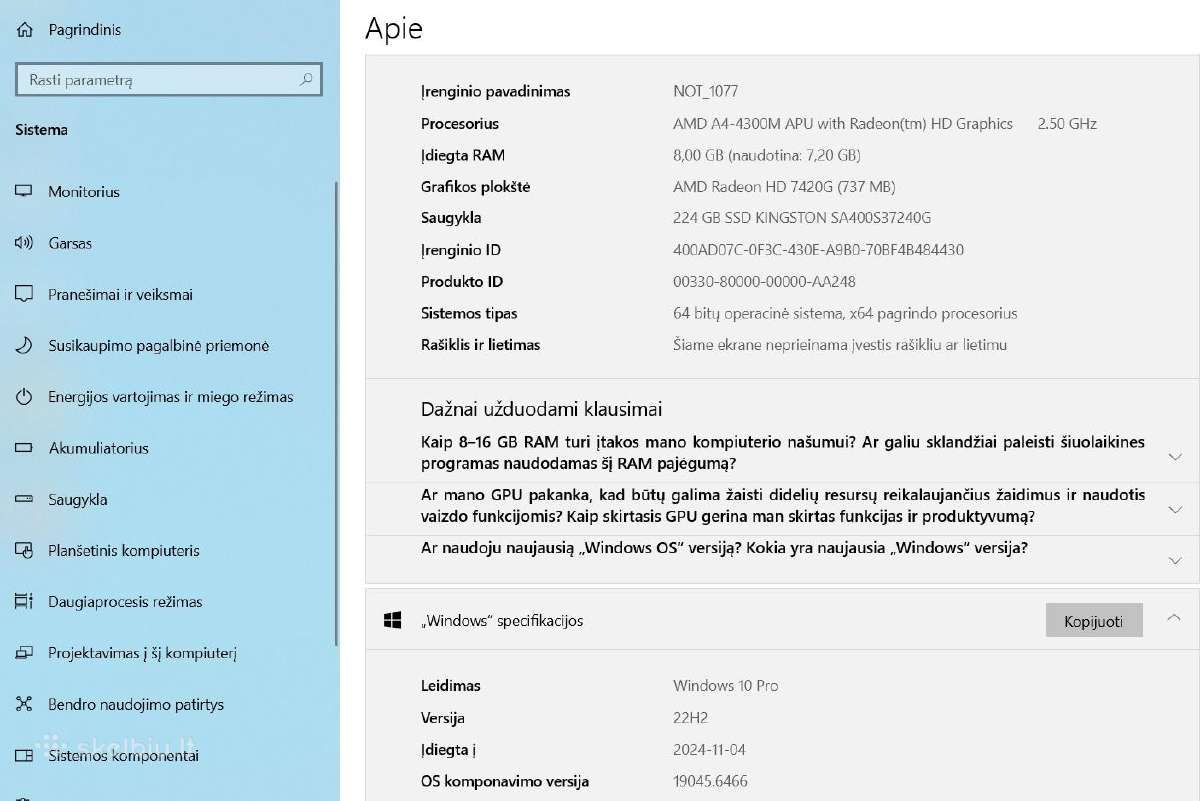Click the Sistema category heading

click(x=41, y=130)
